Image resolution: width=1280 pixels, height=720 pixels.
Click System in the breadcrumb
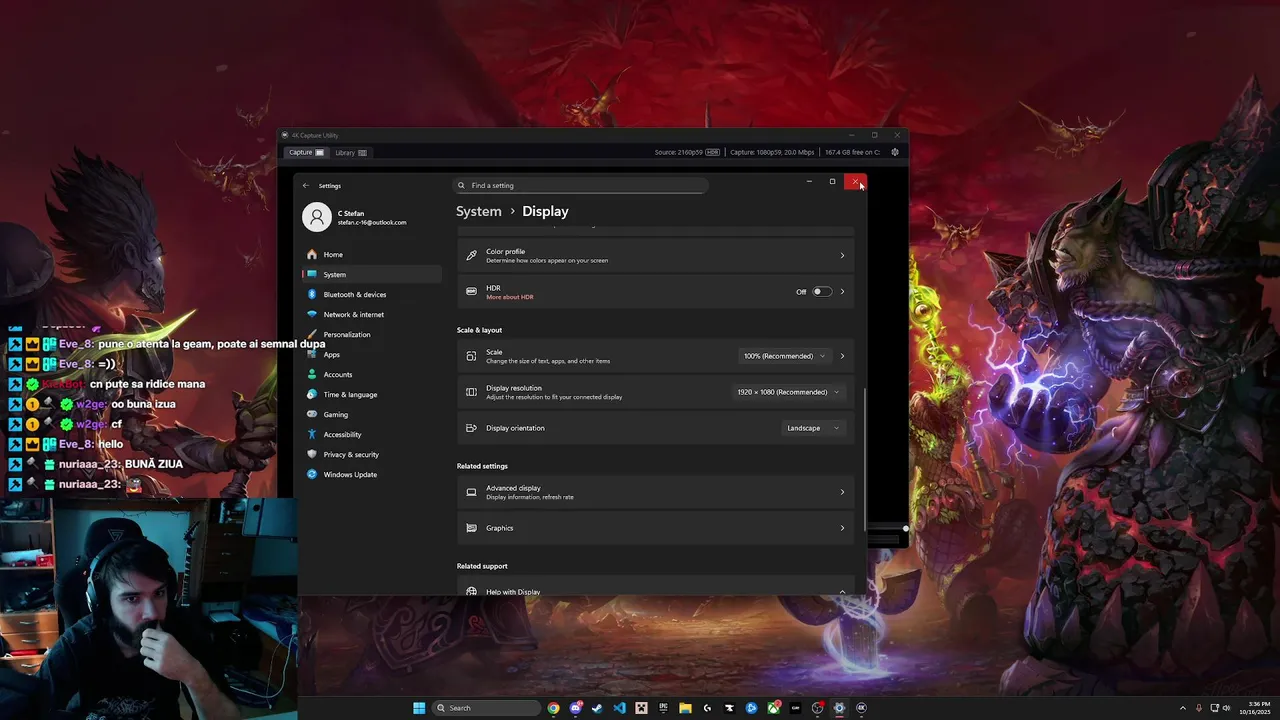pyautogui.click(x=479, y=211)
